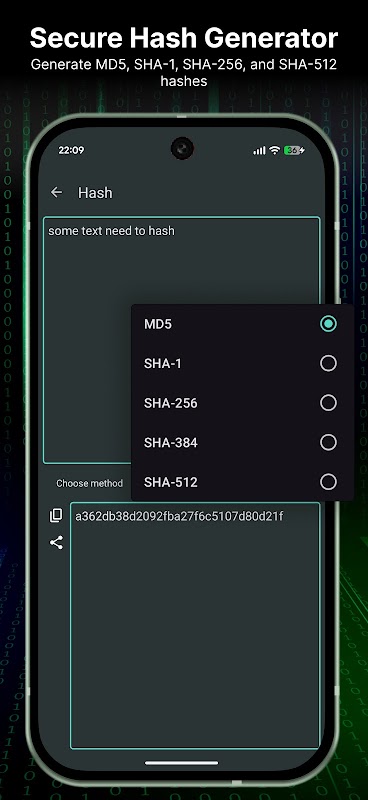Choose the SHA-256 menu entry label

click(170, 403)
